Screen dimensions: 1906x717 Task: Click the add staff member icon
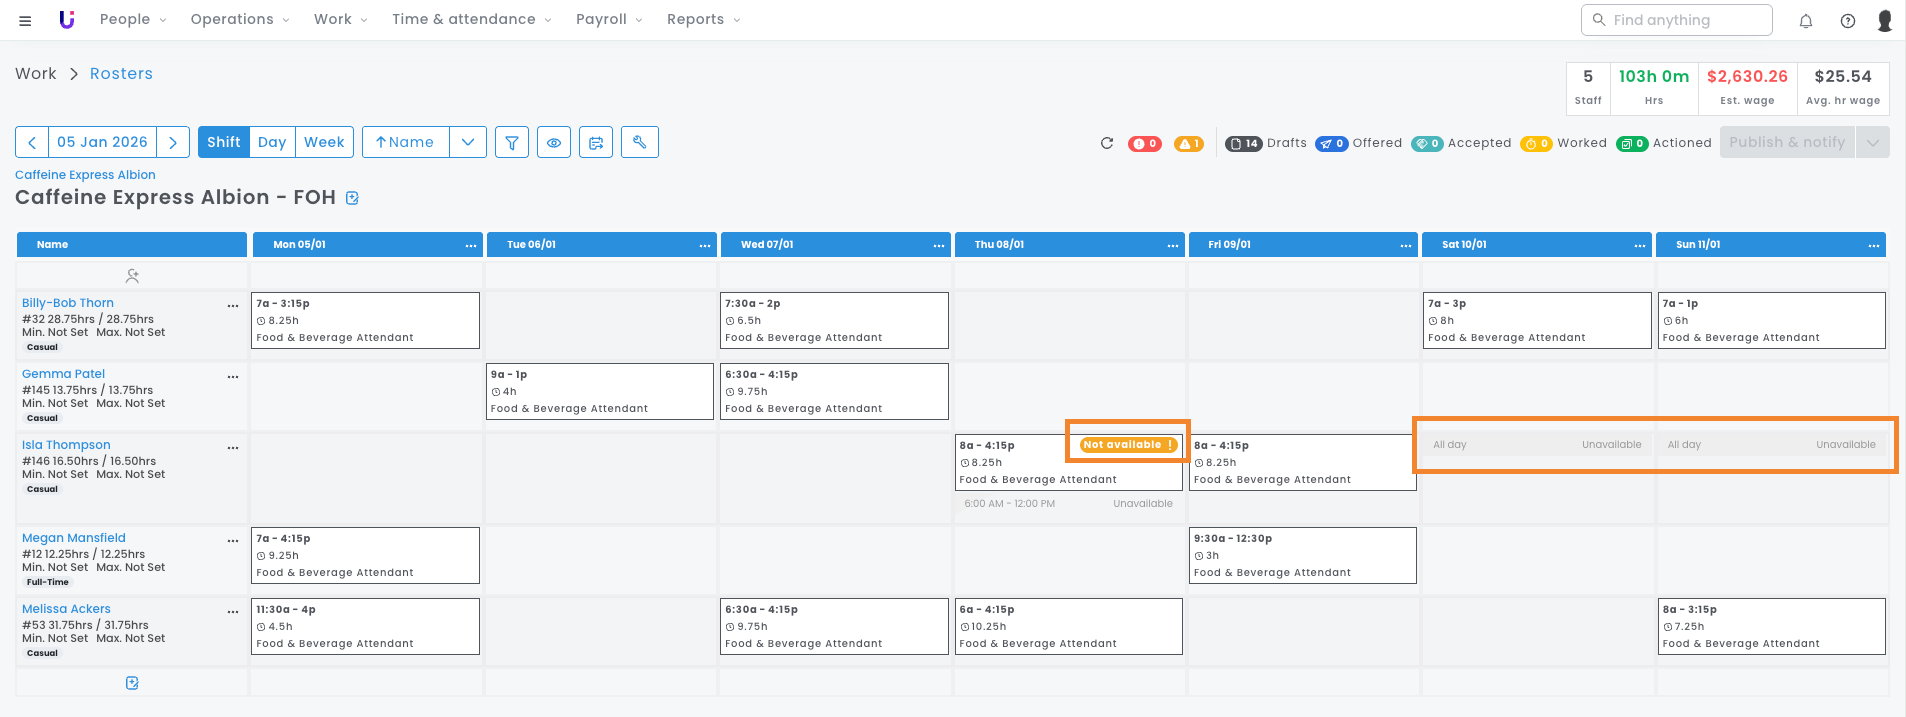point(132,276)
